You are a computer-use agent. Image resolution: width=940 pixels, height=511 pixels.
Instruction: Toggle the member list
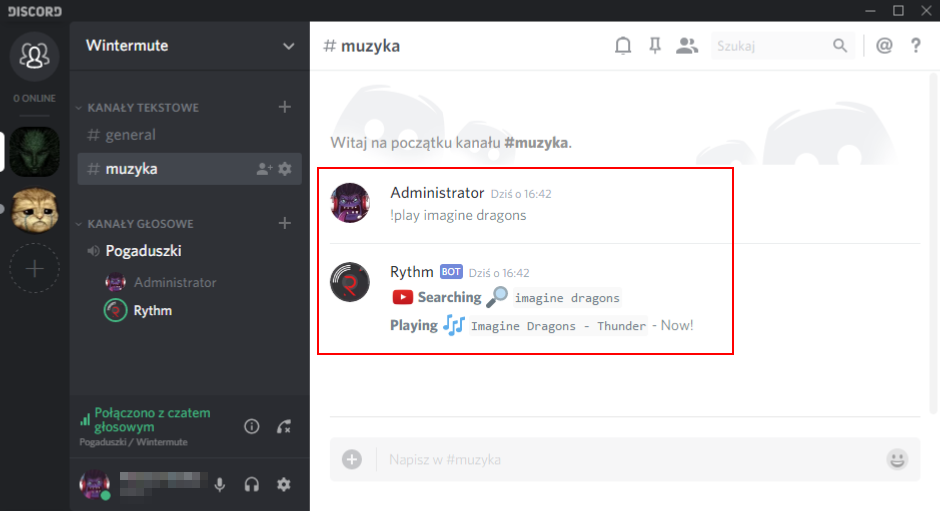(x=686, y=46)
